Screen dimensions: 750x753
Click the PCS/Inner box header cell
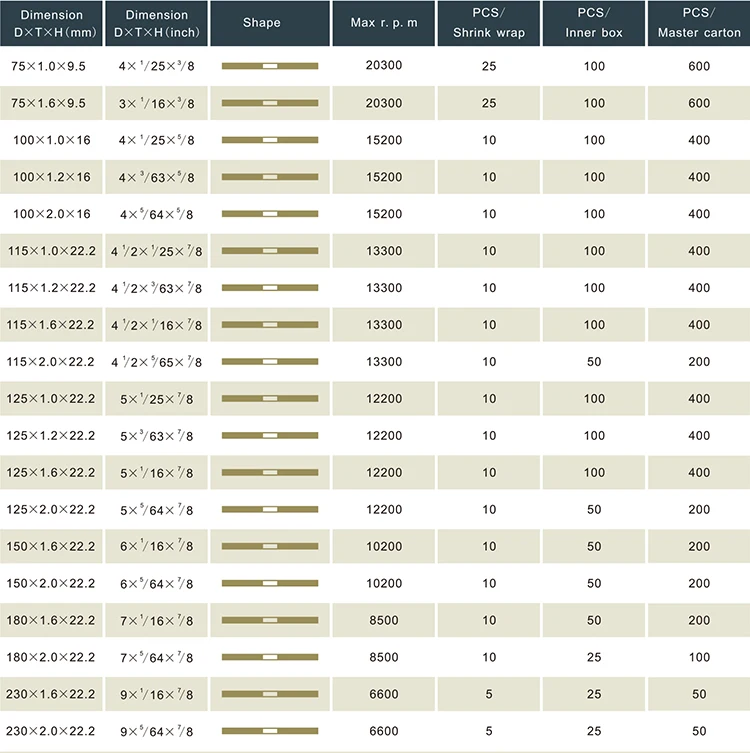pyautogui.click(x=594, y=23)
